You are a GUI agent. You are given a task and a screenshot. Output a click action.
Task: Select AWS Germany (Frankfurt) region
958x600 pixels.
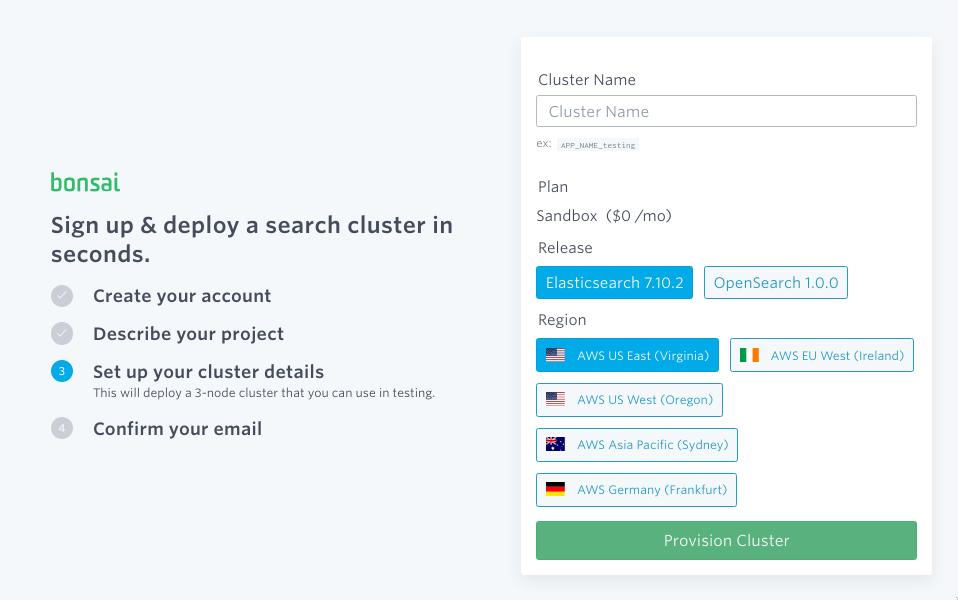pos(636,490)
